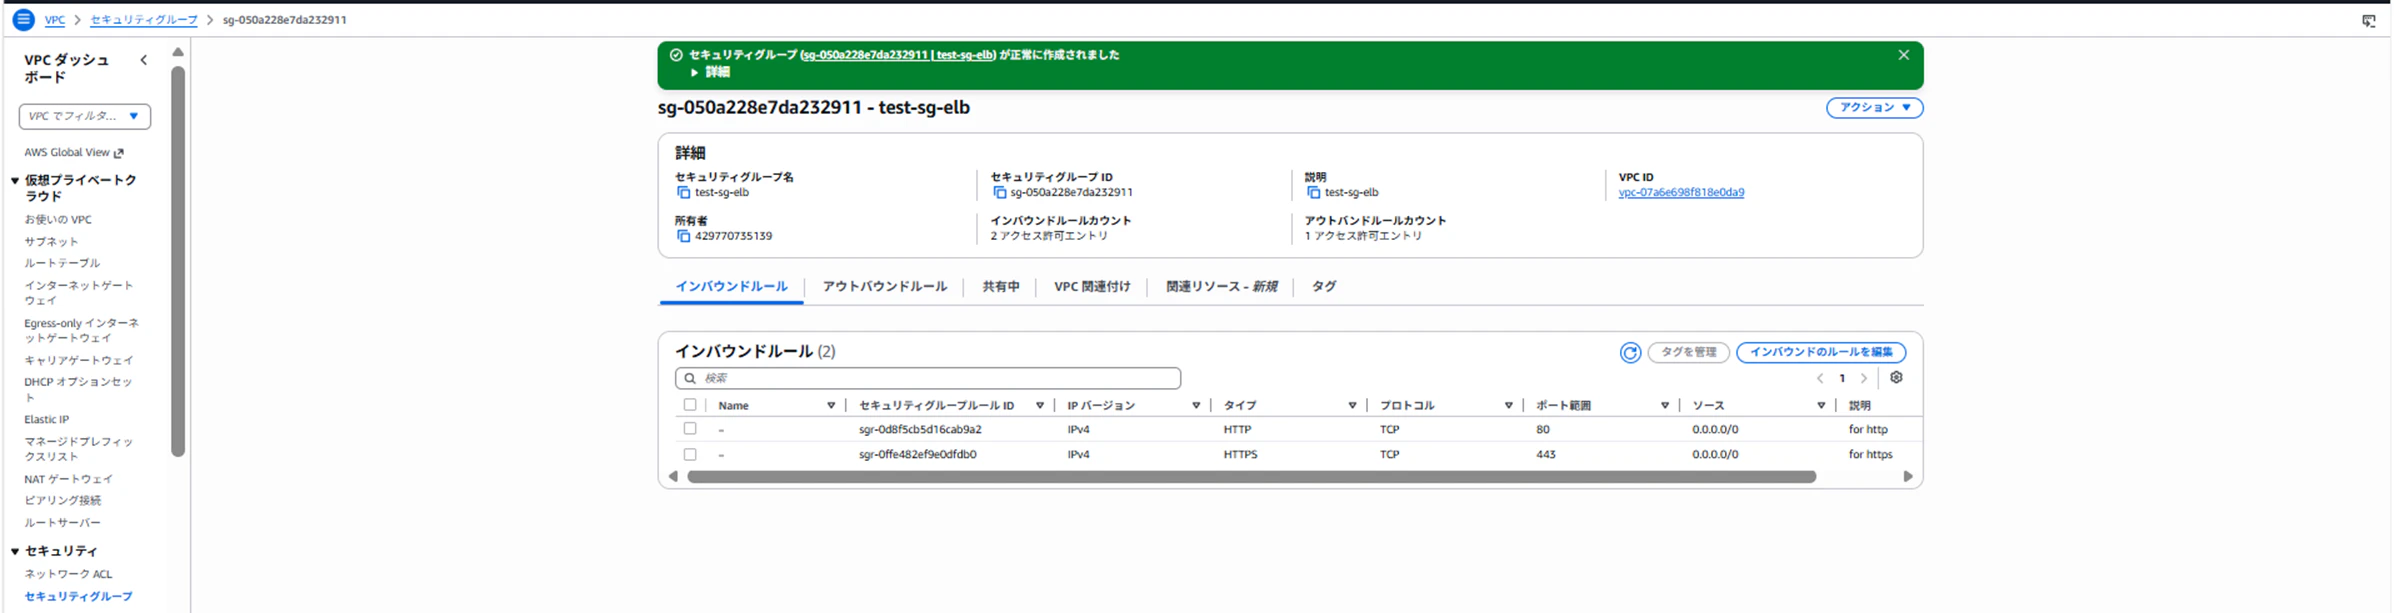Image resolution: width=2394 pixels, height=613 pixels.
Task: Open DHCP オプションセット in sidebar
Action: 78,389
